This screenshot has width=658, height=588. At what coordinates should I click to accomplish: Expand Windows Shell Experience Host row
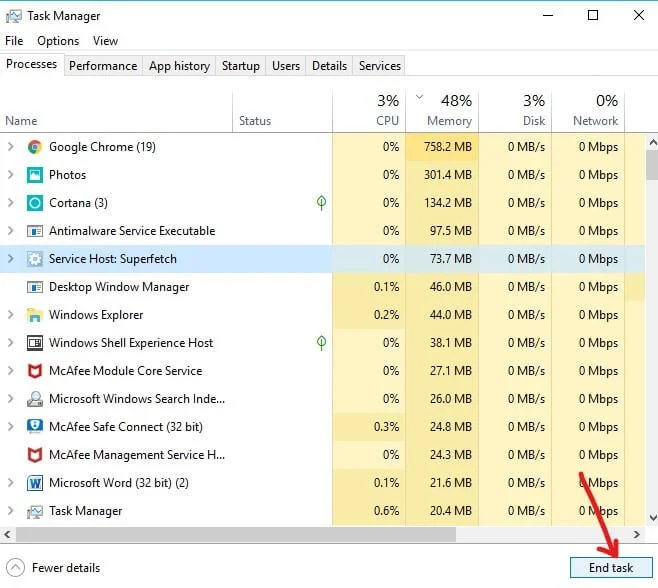tap(11, 343)
